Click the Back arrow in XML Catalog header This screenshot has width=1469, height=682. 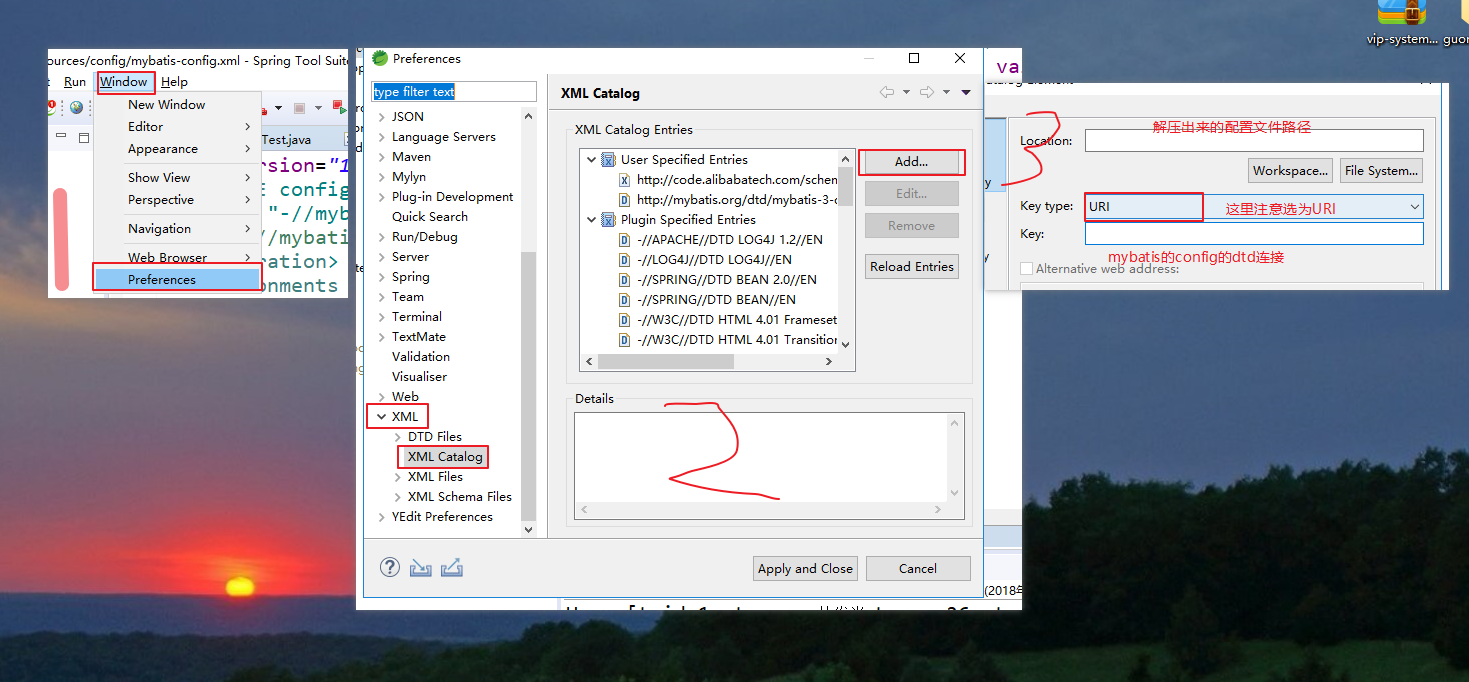[x=887, y=92]
